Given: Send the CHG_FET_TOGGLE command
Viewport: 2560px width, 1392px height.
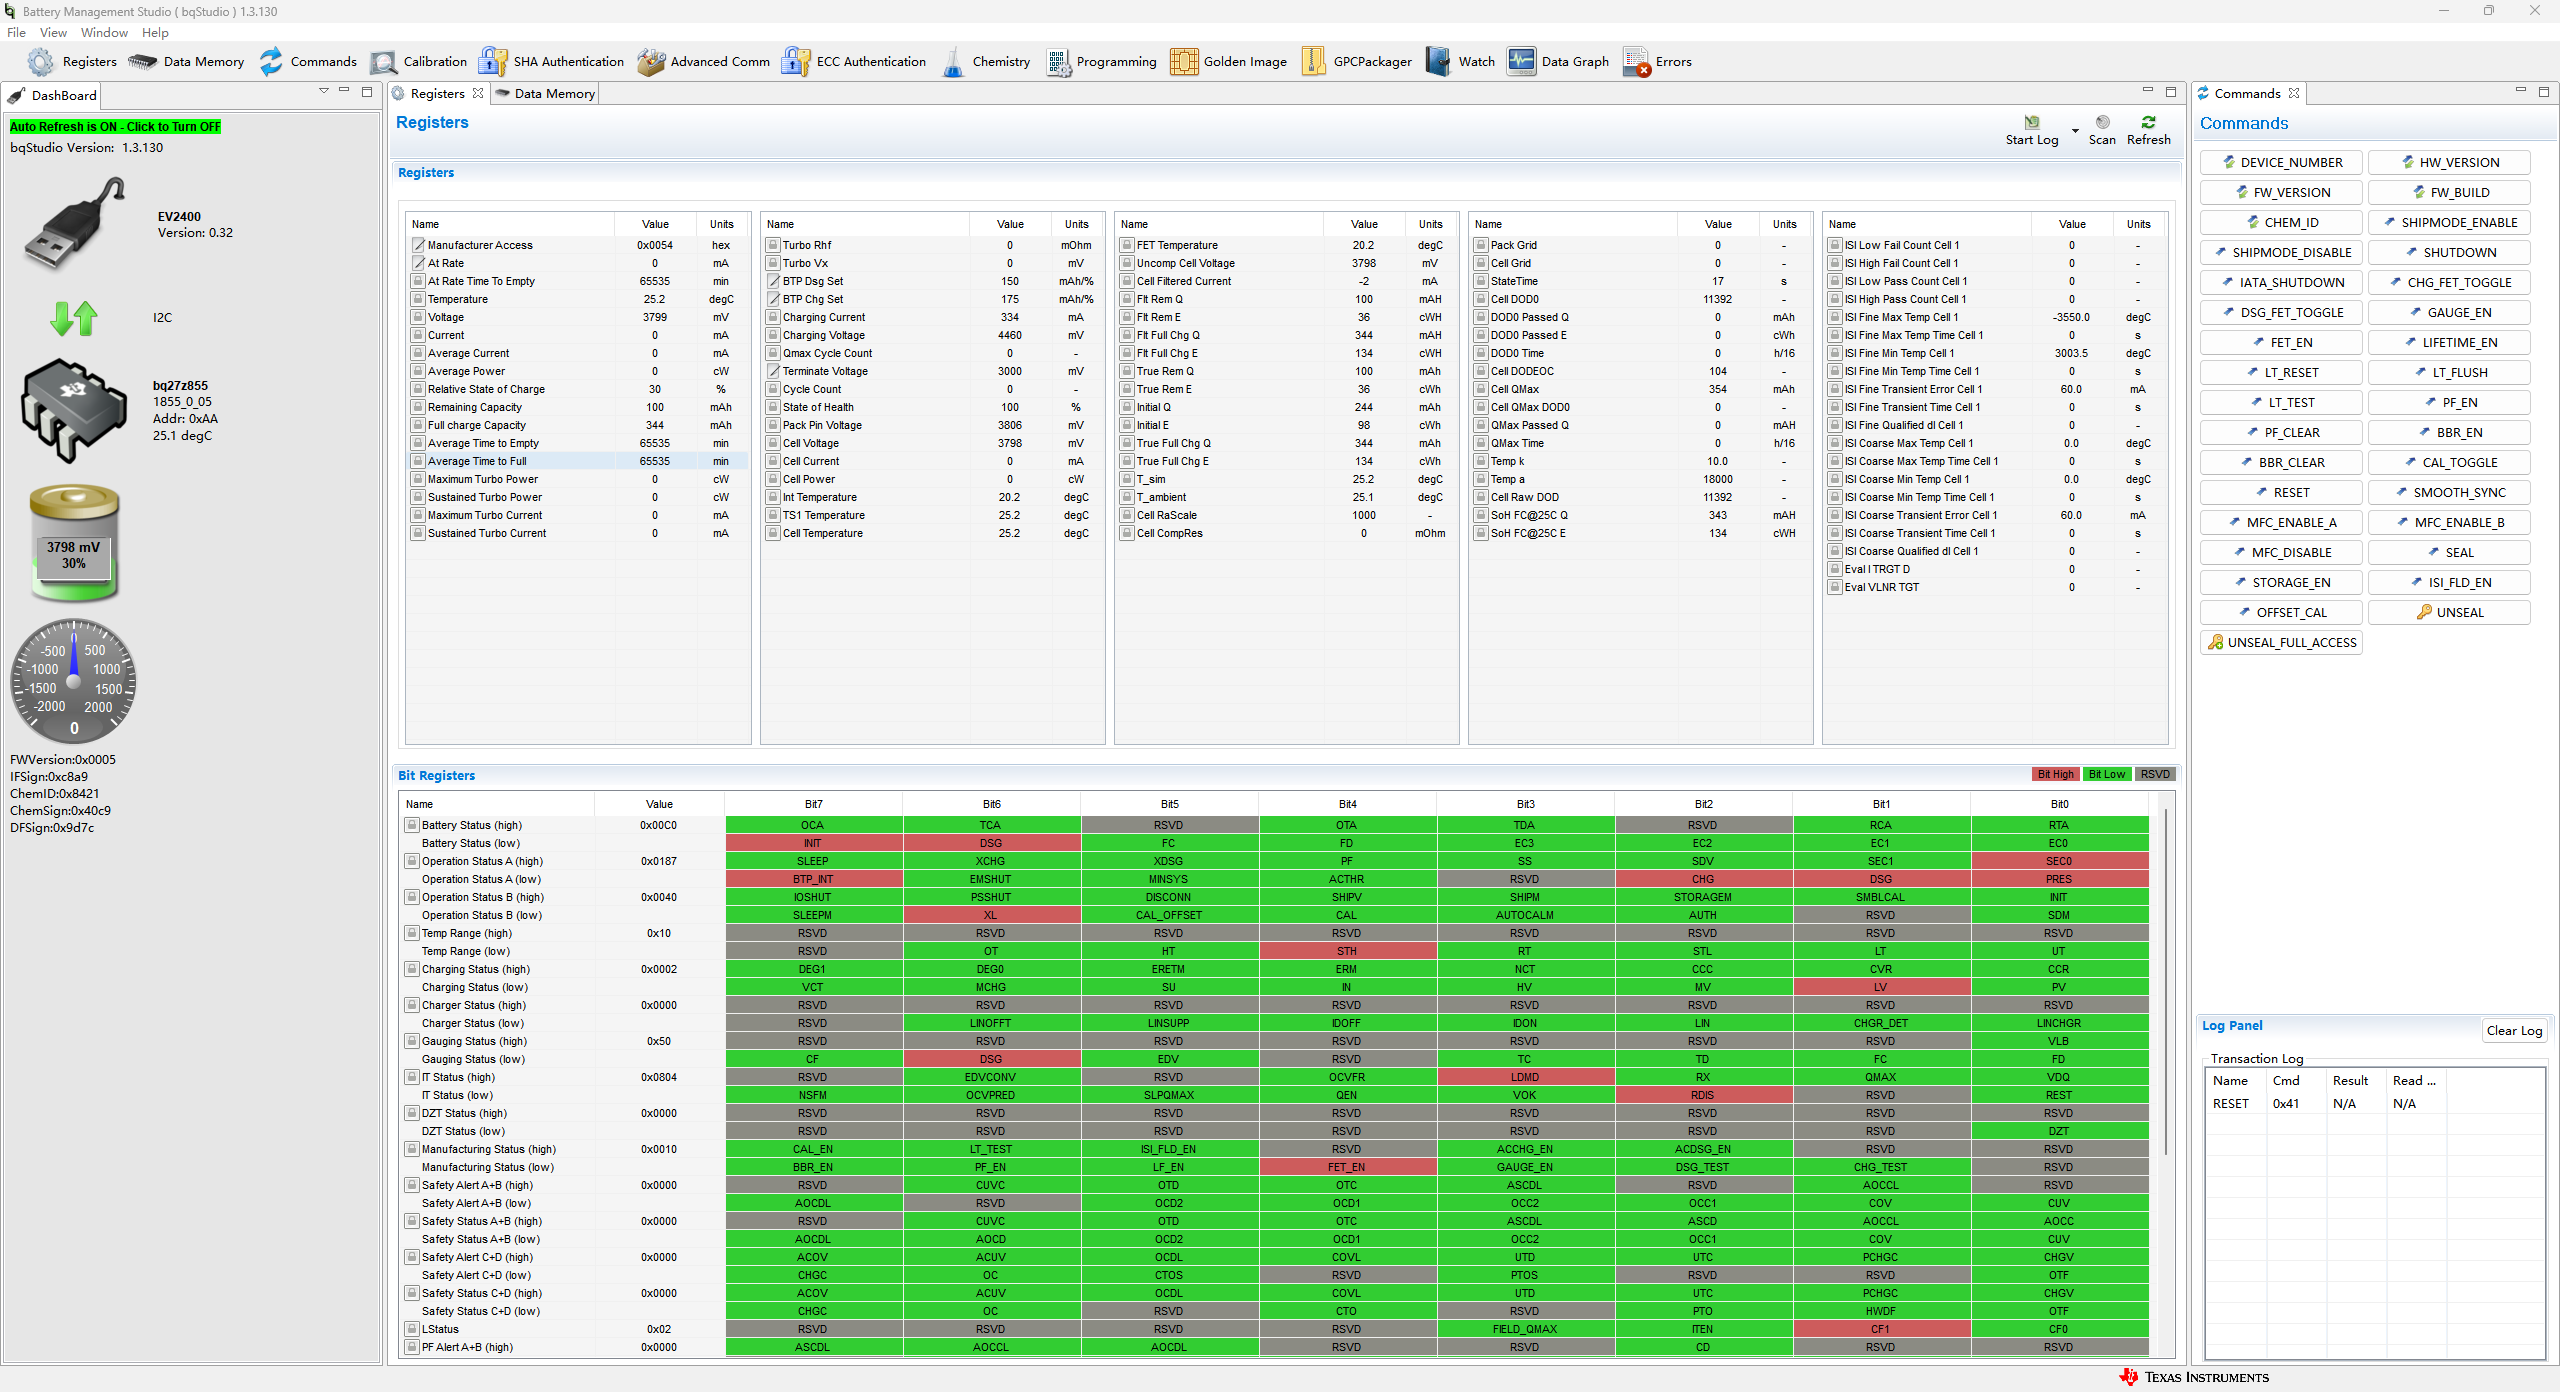Looking at the screenshot, I should [x=2449, y=283].
